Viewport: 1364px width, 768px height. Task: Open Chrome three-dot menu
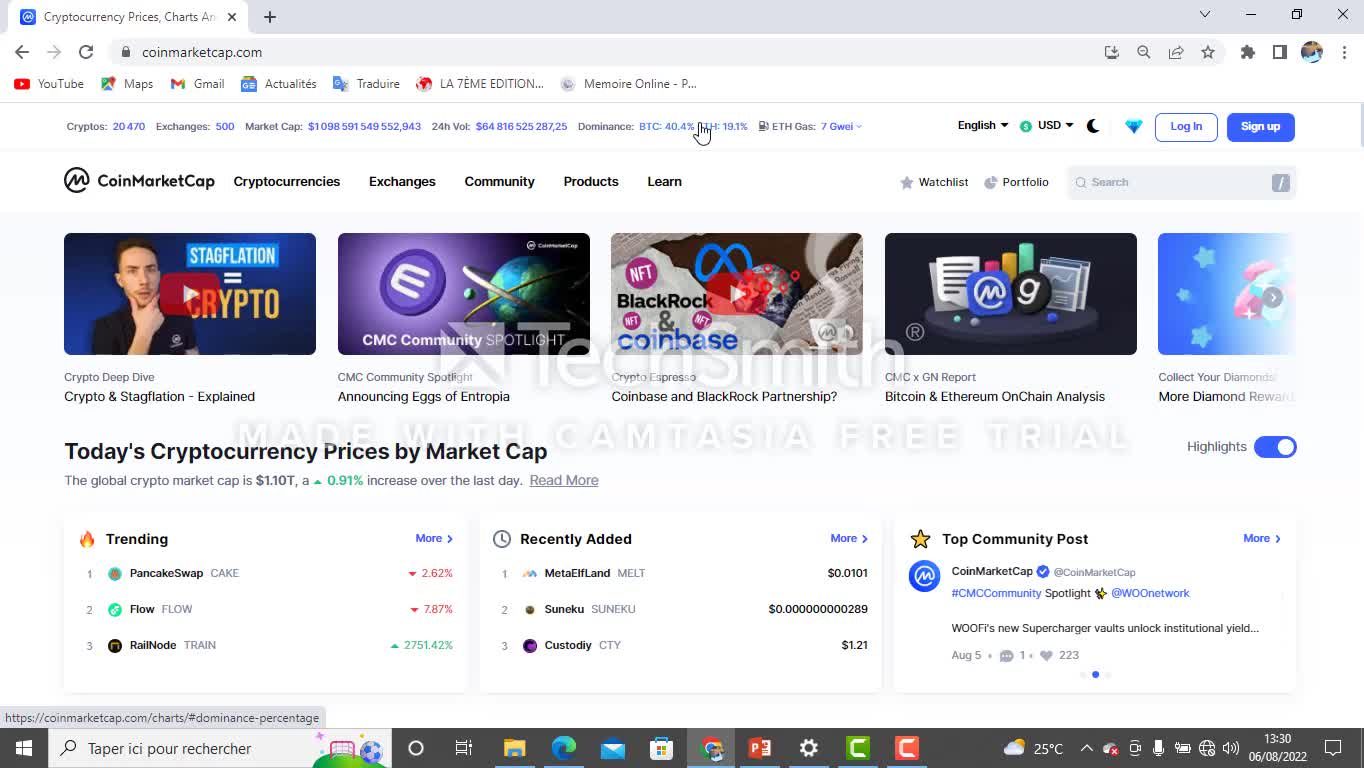coord(1344,52)
